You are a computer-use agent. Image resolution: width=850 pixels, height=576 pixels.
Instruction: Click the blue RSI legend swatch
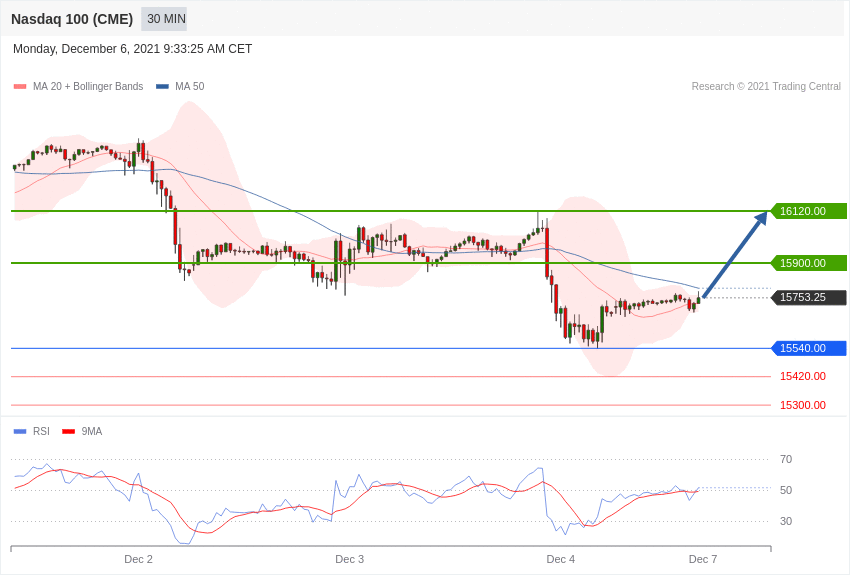click(x=20, y=432)
